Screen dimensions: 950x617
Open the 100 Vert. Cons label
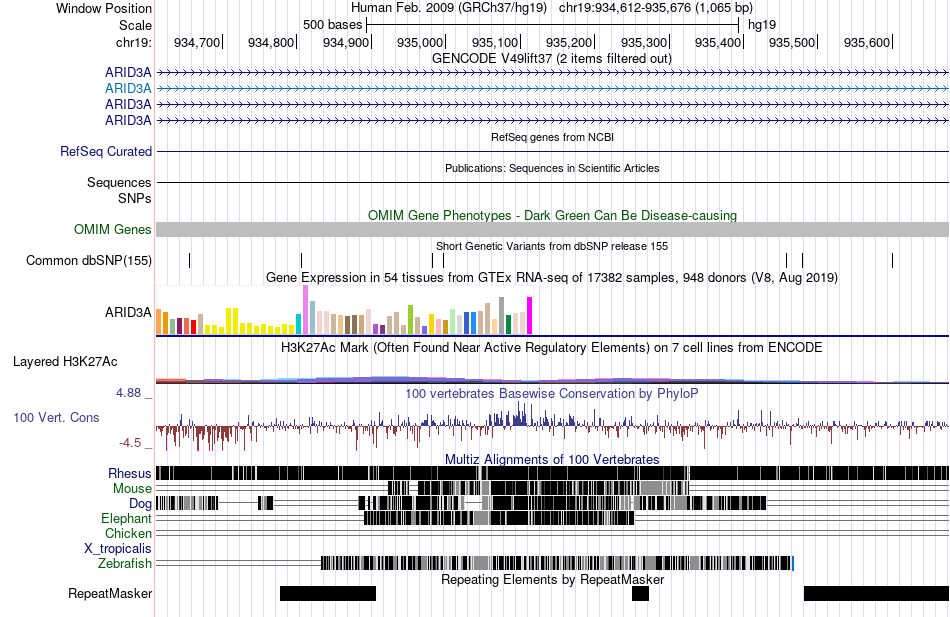(x=56, y=418)
